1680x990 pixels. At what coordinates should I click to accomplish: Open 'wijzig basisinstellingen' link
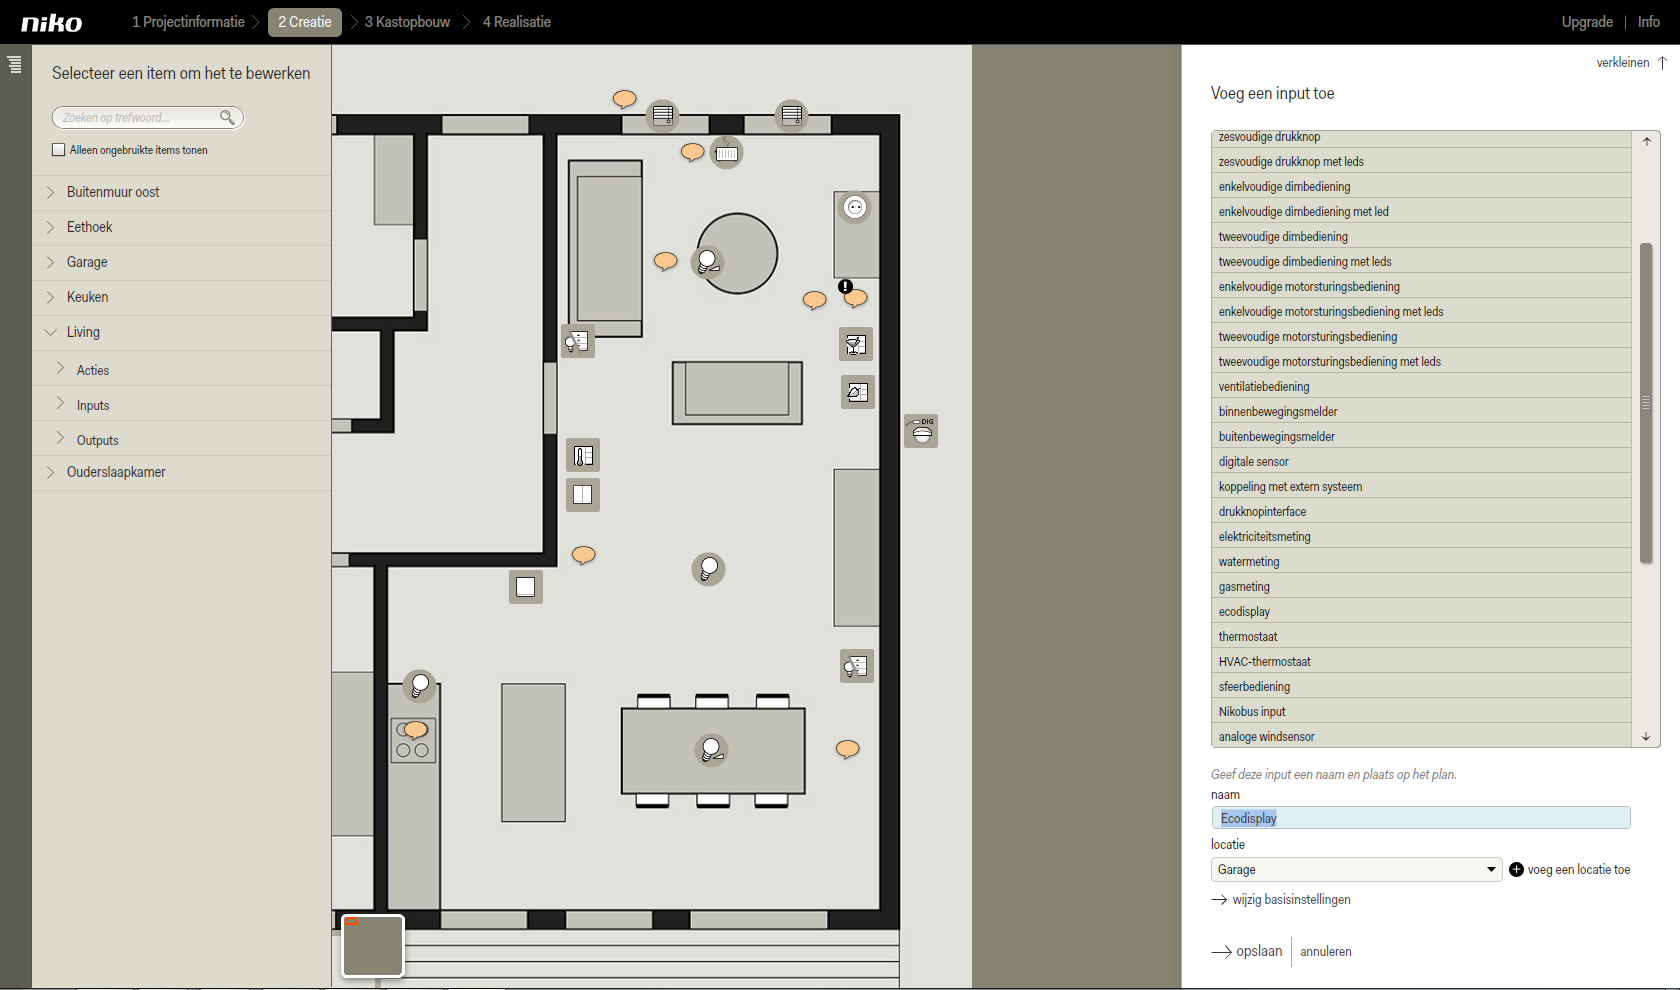pyautogui.click(x=1281, y=900)
